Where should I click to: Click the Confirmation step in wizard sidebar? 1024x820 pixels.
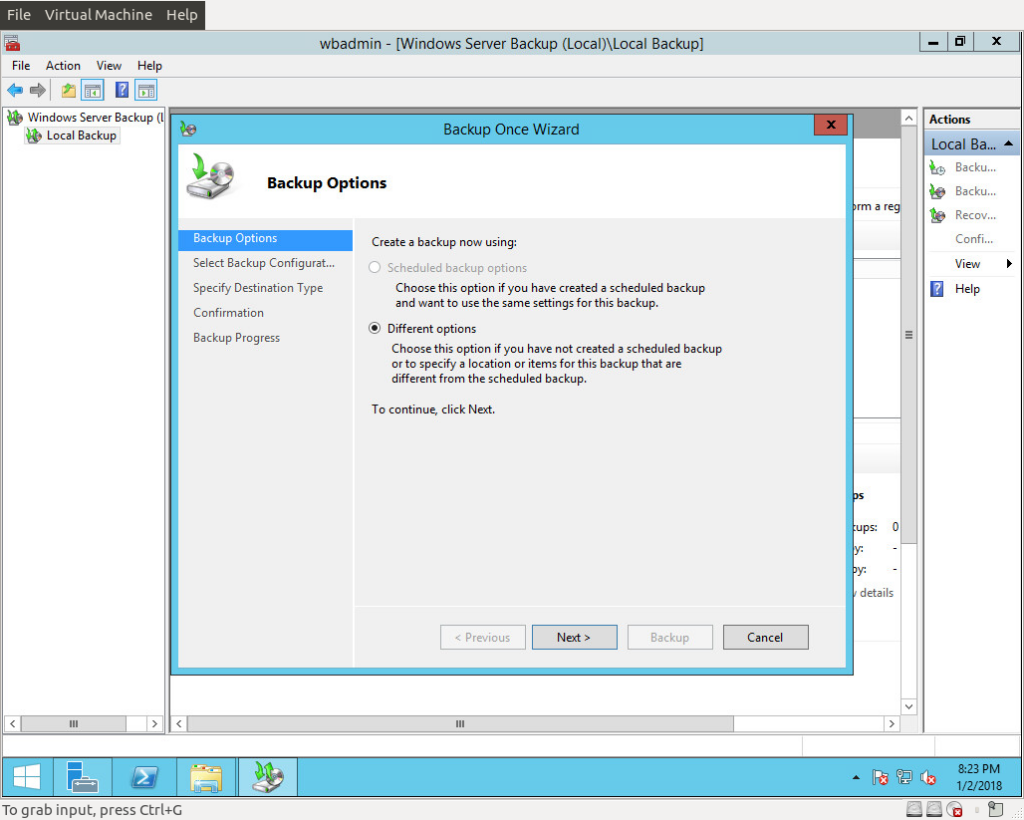pos(229,313)
